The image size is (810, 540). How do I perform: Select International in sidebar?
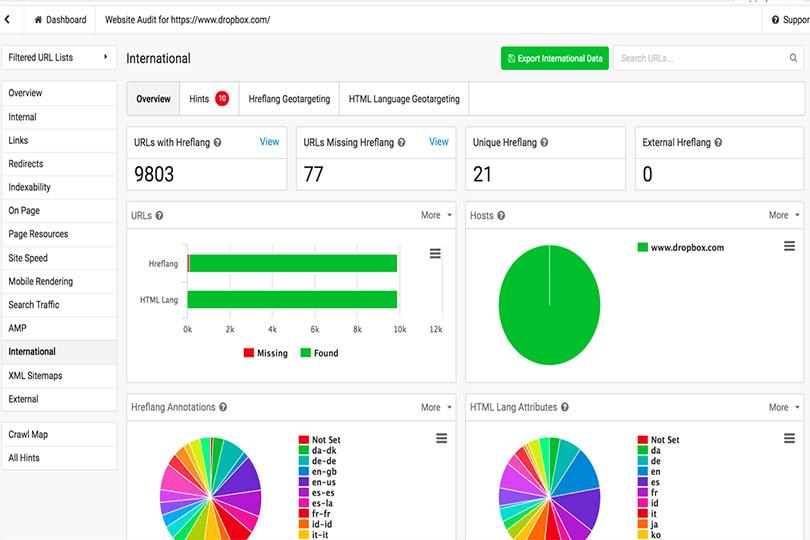point(59,351)
